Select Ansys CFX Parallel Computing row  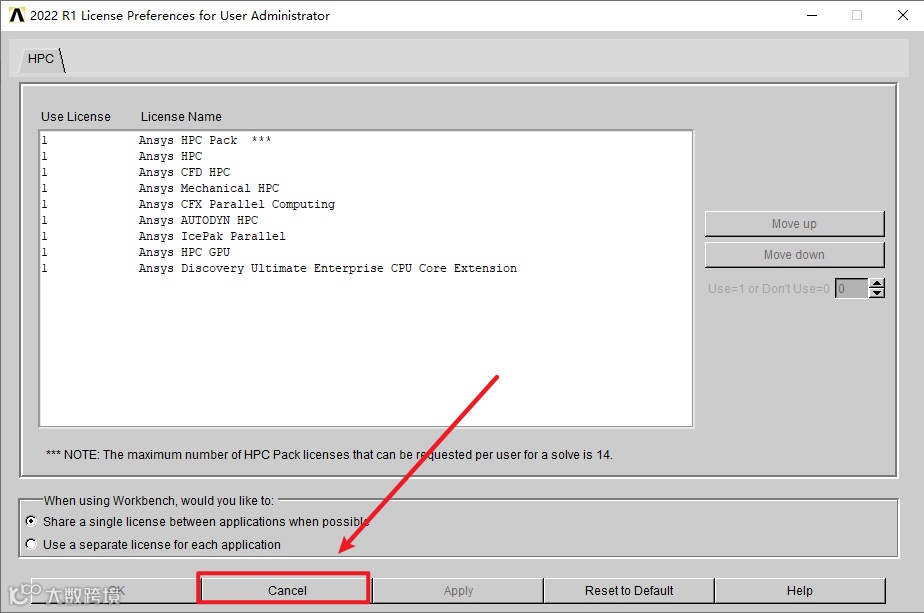coord(365,204)
